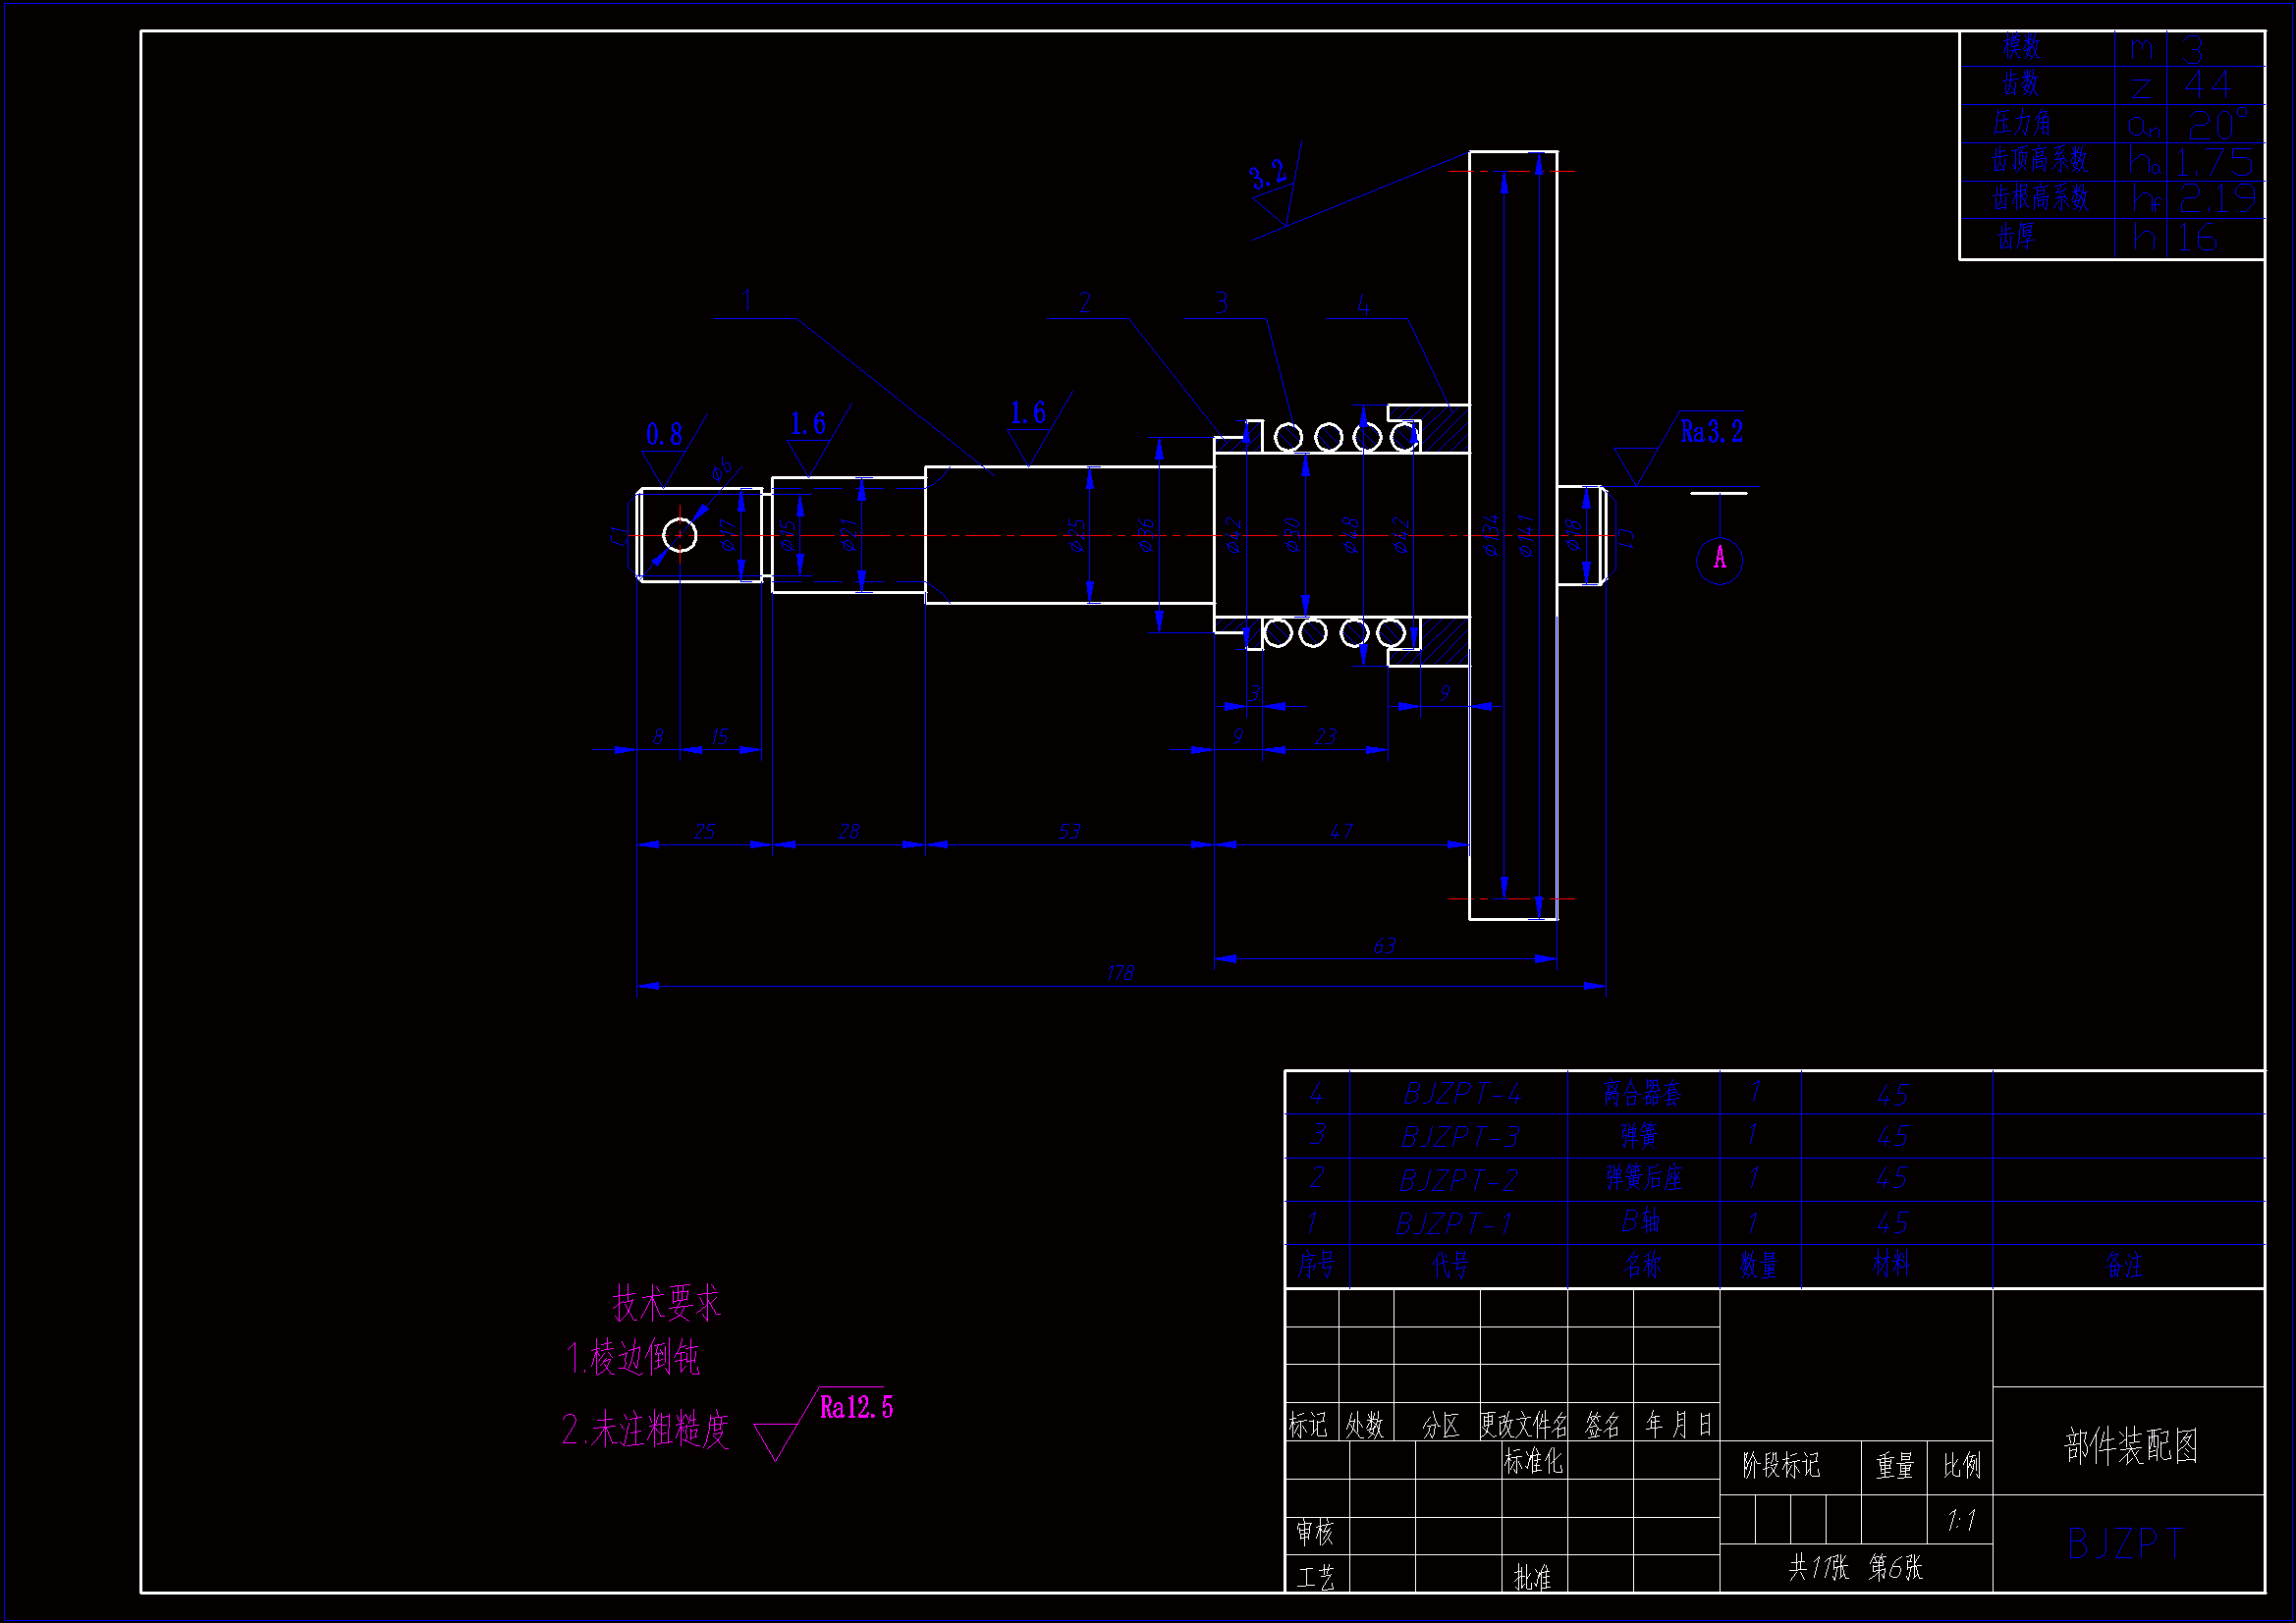Select part balloon number 1 label
Screen dimensions: 2296x1623
pyautogui.click(x=747, y=300)
